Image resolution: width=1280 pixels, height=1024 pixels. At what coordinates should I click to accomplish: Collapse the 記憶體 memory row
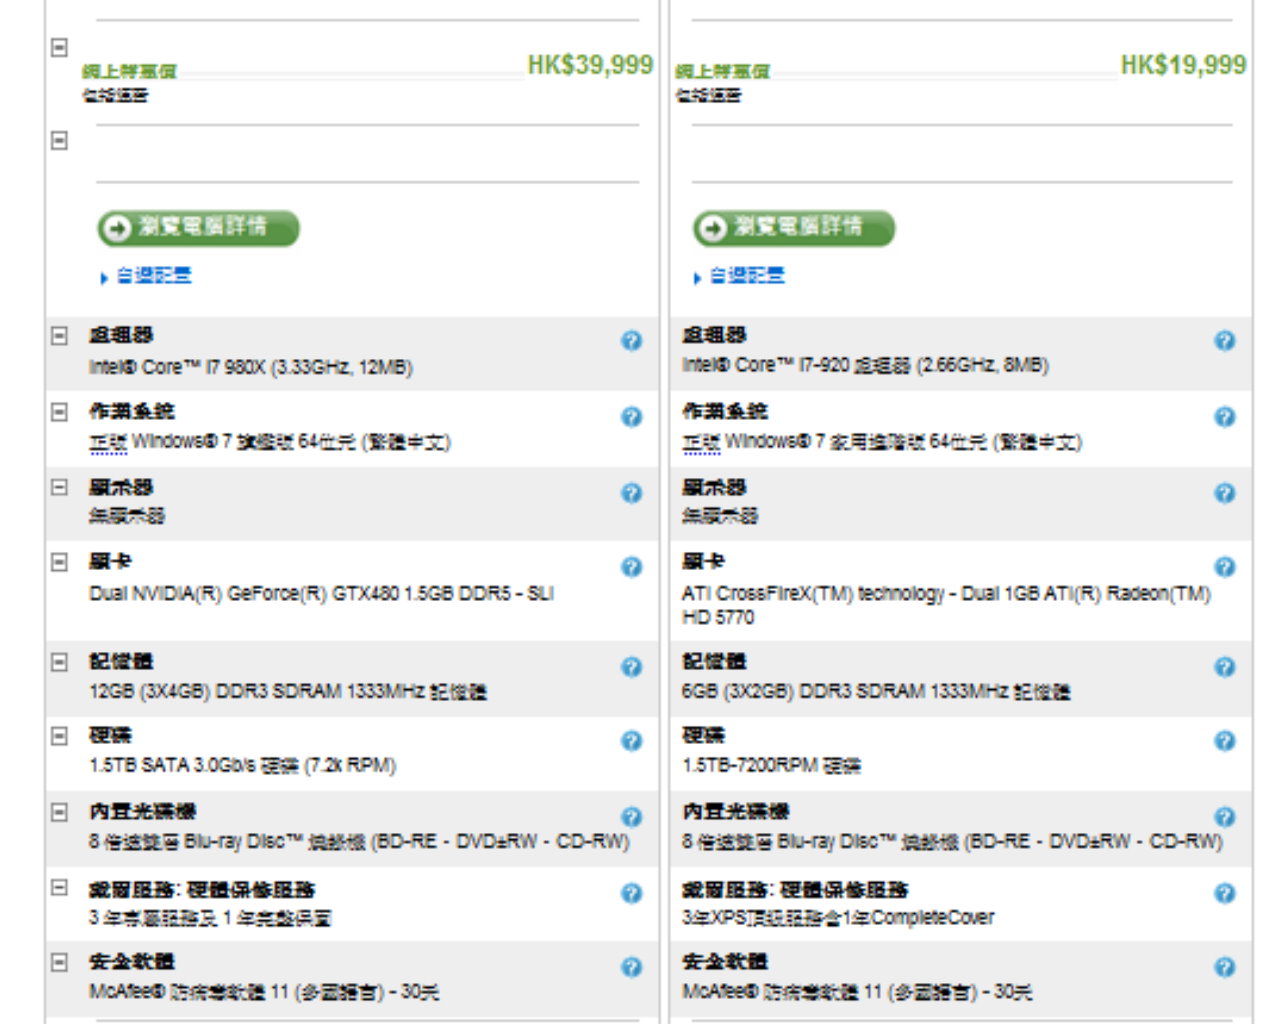pyautogui.click(x=60, y=662)
